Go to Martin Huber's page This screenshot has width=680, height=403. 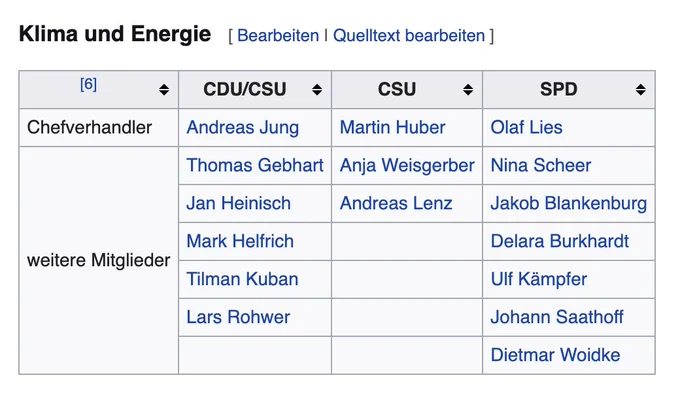[x=392, y=127]
